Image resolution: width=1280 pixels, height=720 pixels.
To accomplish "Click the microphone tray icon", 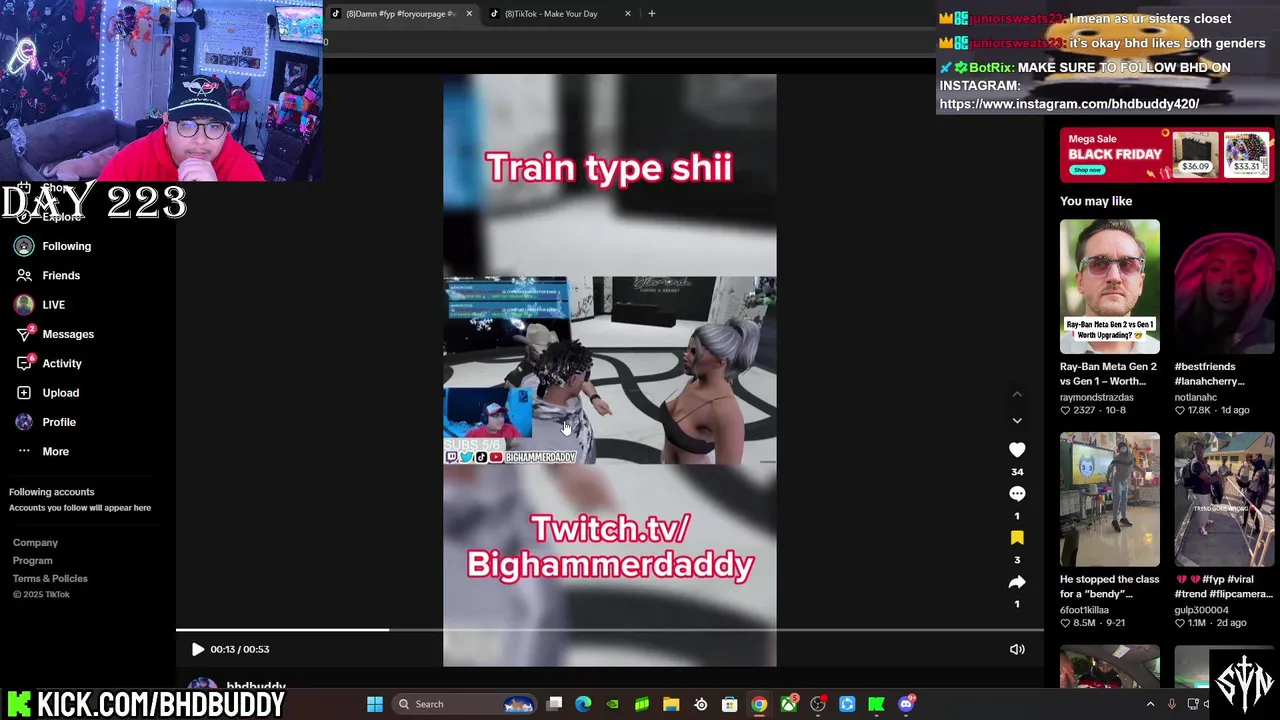I will point(1171,704).
